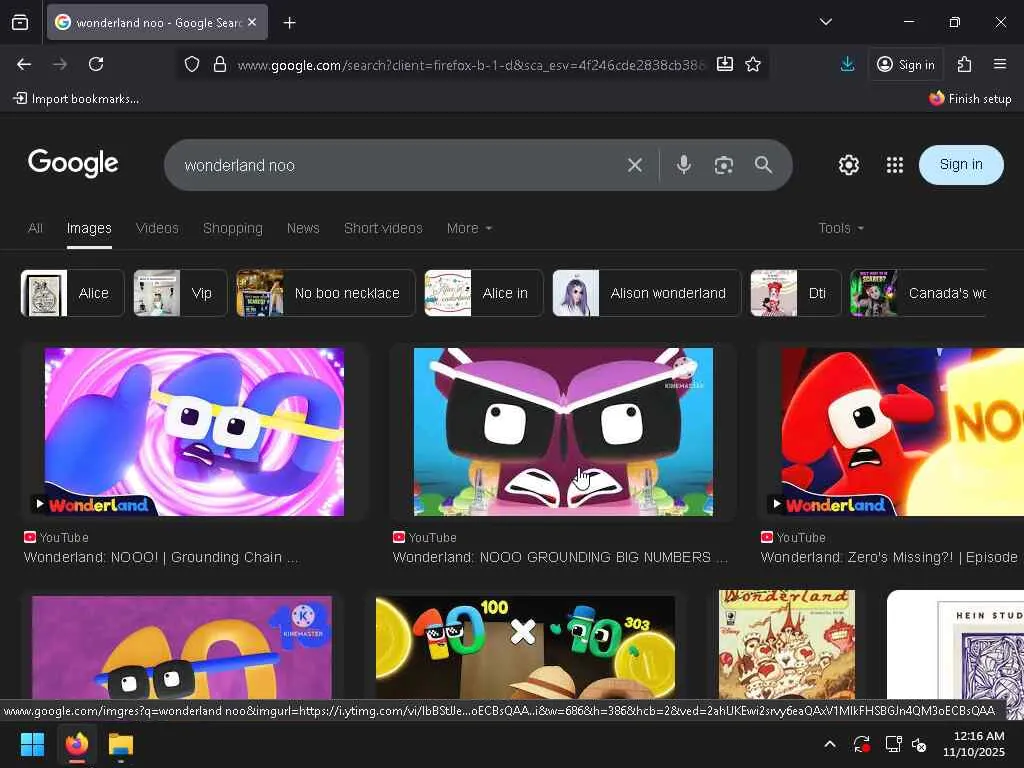Expand the More search types dropdown
The width and height of the screenshot is (1024, 768).
(x=469, y=228)
